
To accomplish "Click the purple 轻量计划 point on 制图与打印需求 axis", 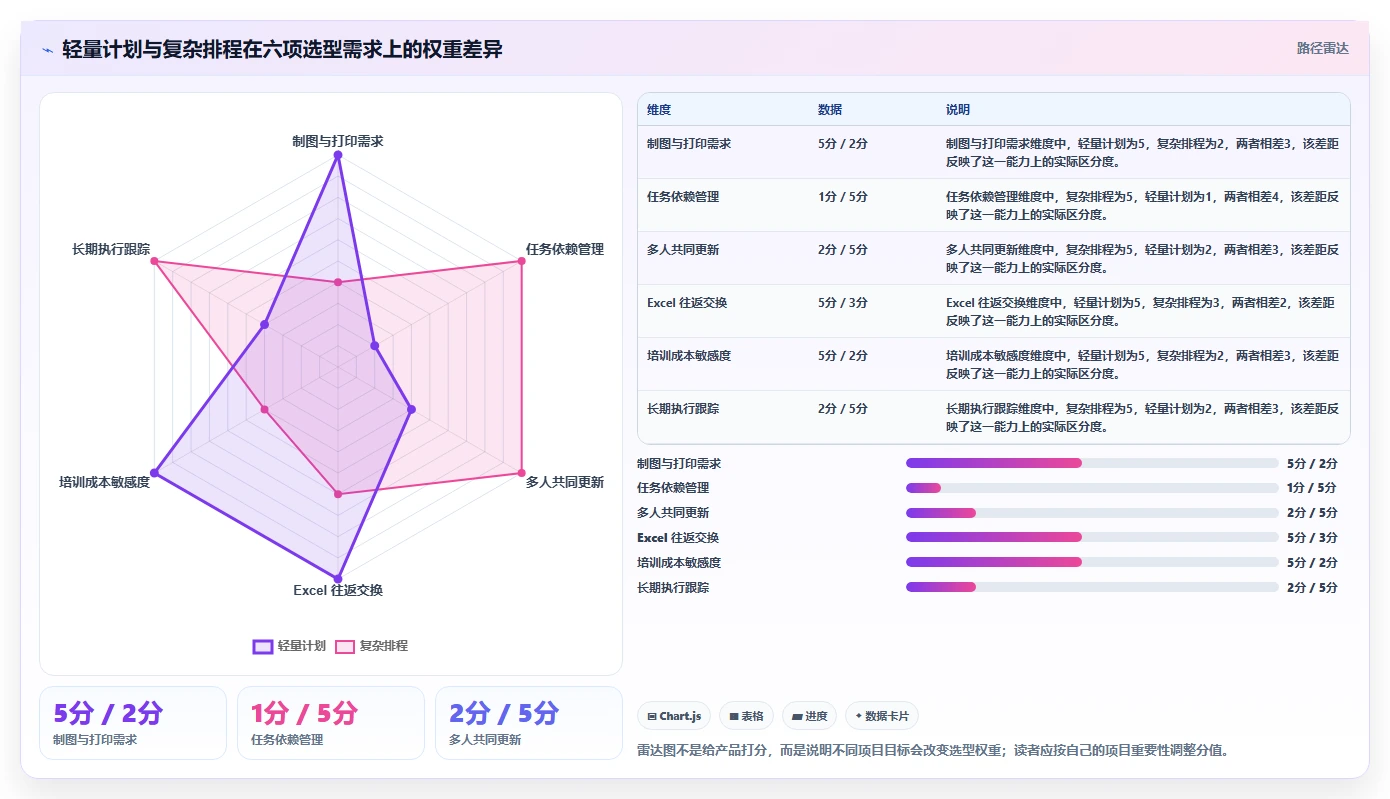I will click(x=338, y=155).
